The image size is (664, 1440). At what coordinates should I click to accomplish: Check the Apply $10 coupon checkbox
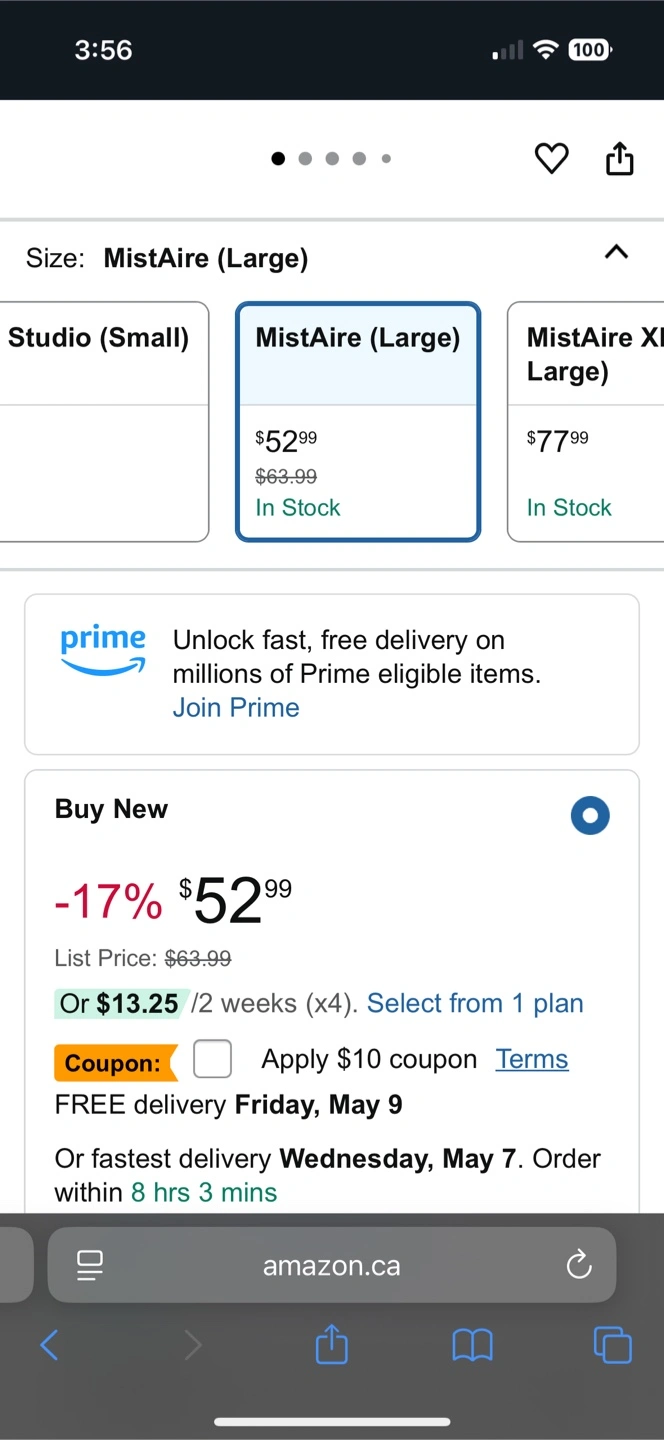pos(213,1059)
